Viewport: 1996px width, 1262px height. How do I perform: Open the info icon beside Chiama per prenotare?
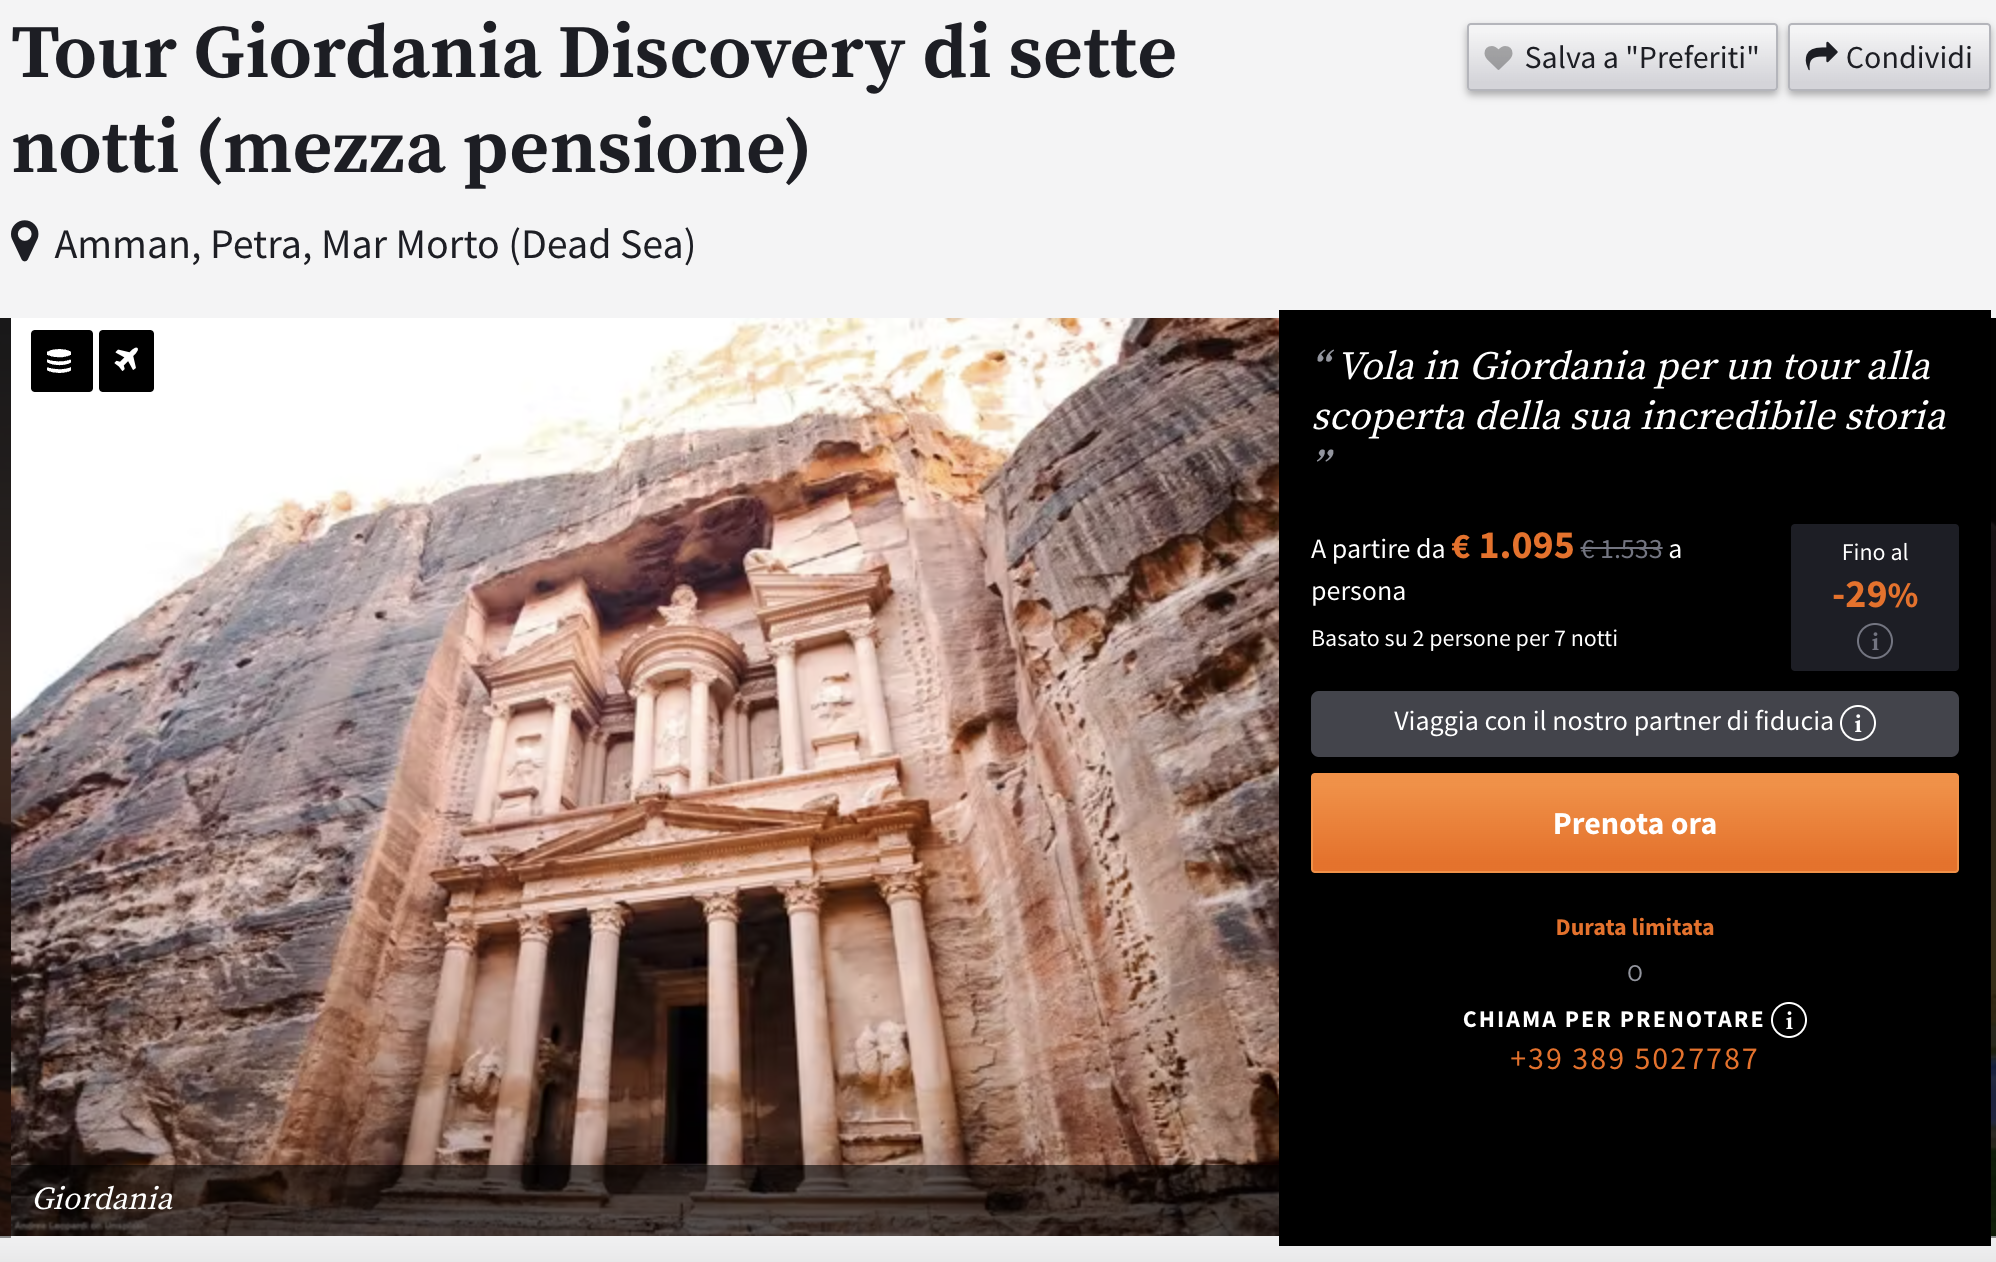pyautogui.click(x=1789, y=1020)
